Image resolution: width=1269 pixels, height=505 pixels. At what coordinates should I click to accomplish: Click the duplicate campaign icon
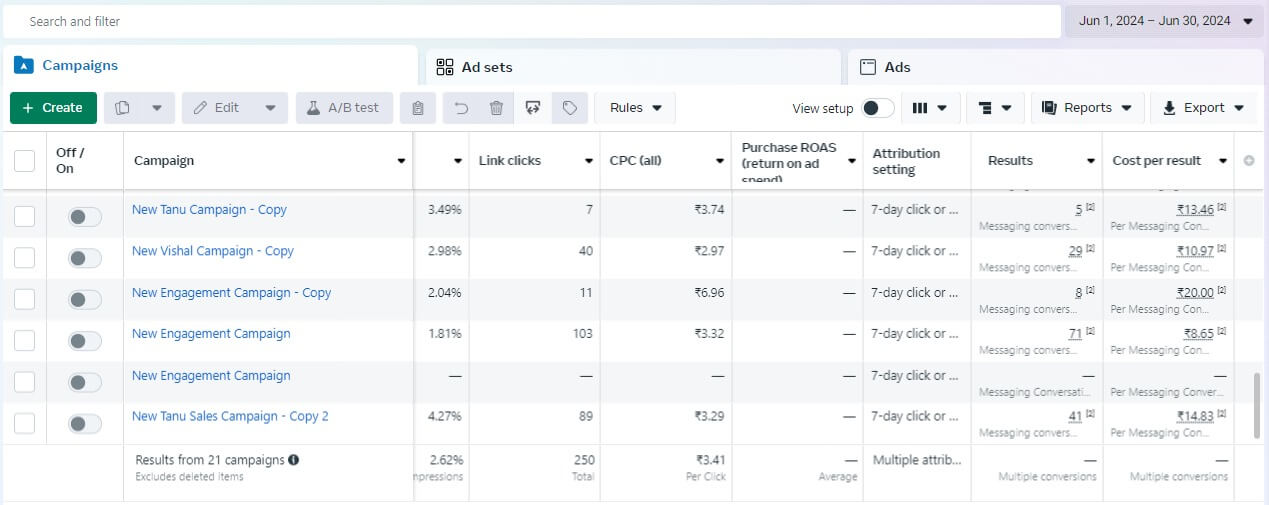coord(123,108)
